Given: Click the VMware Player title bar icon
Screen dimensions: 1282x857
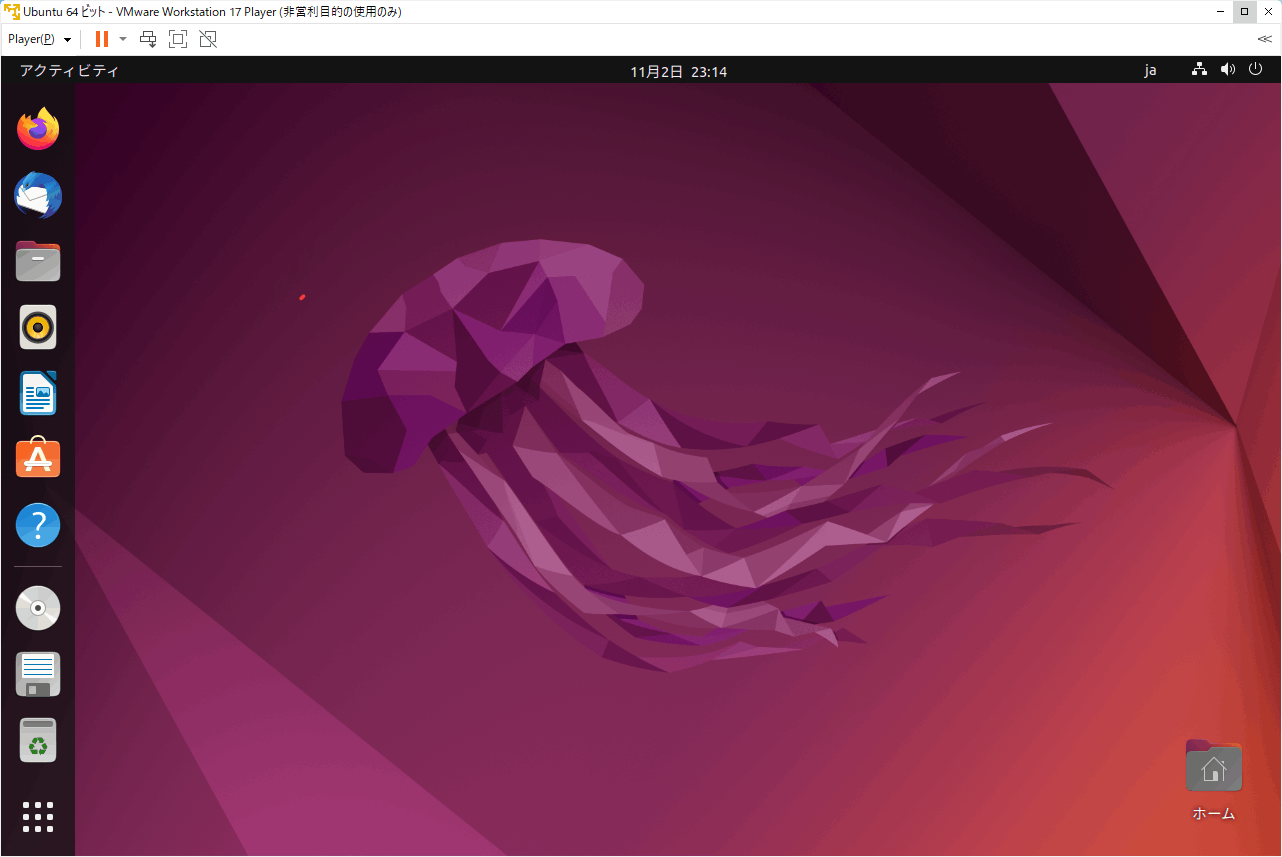Looking at the screenshot, I should pyautogui.click(x=12, y=12).
